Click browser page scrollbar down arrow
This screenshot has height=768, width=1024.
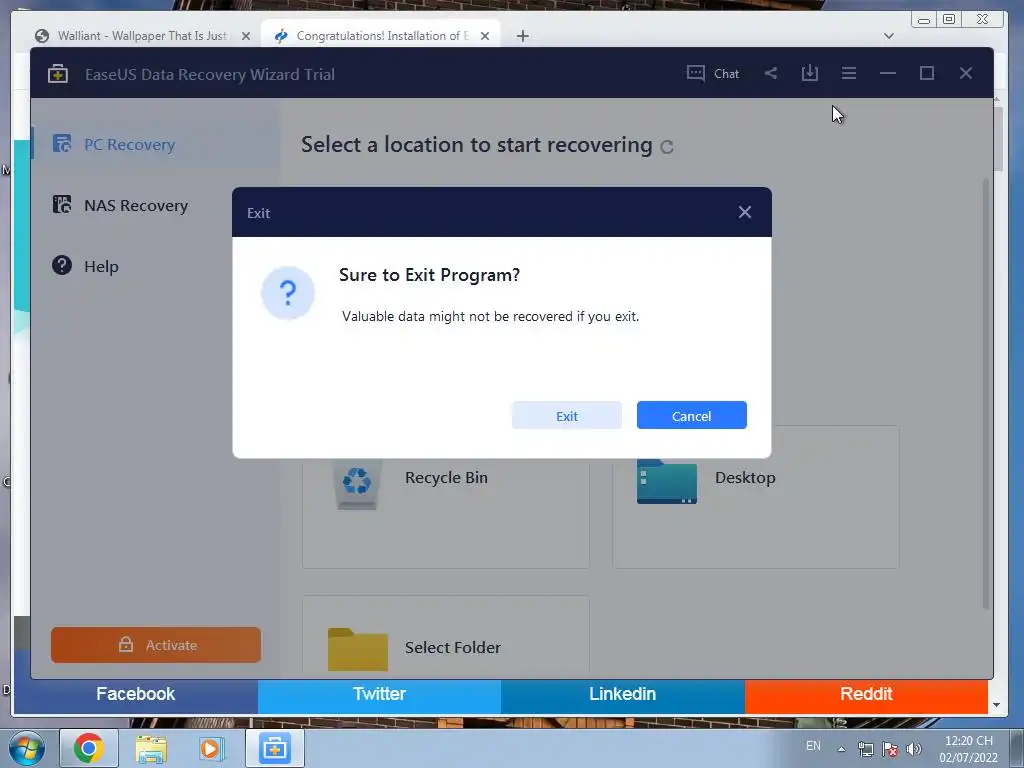click(997, 705)
